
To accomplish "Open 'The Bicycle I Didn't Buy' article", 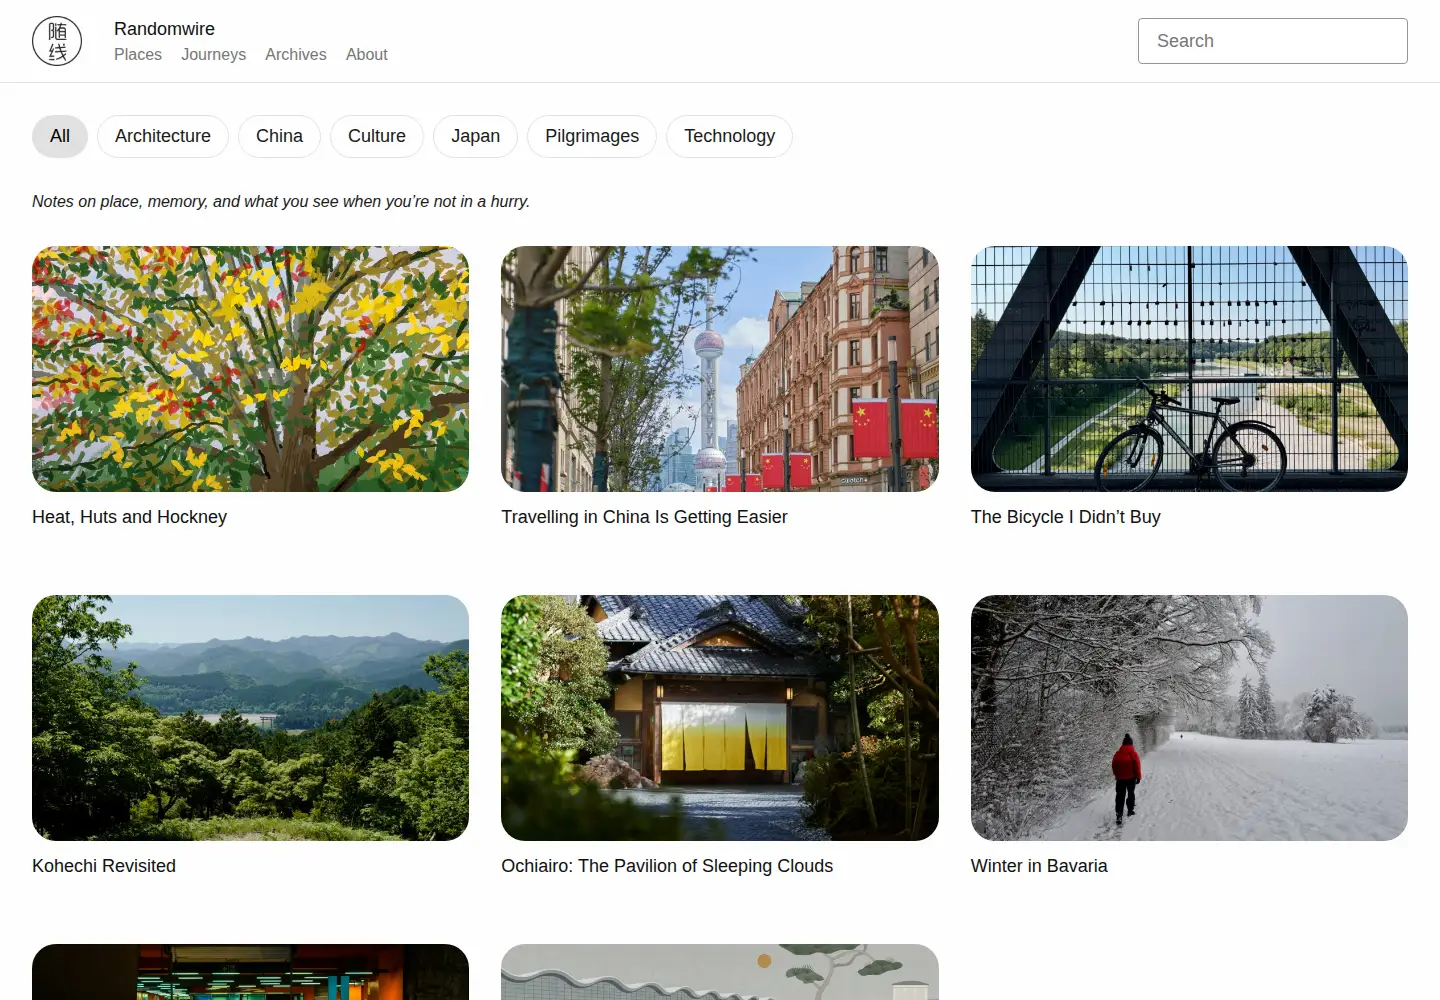I will tap(1066, 517).
